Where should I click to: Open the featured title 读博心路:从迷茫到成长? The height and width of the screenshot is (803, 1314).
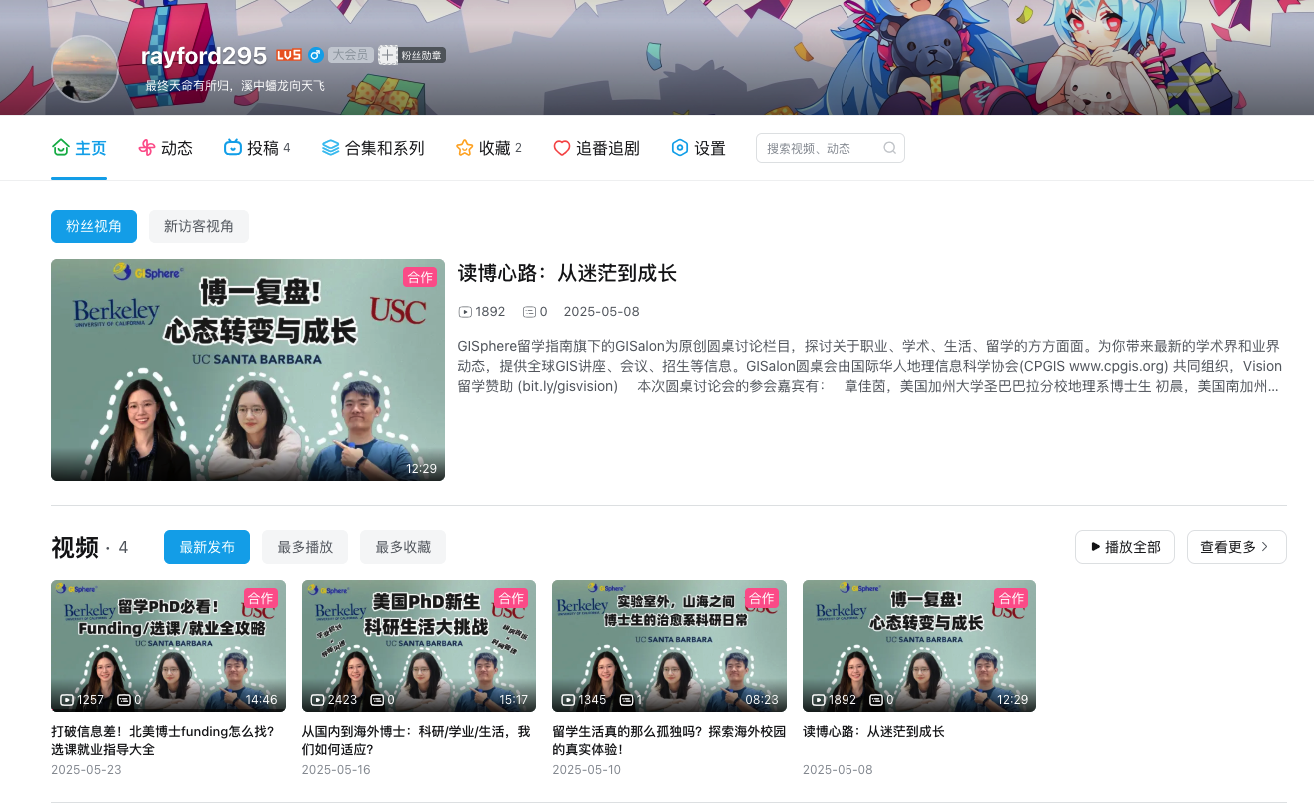point(567,273)
